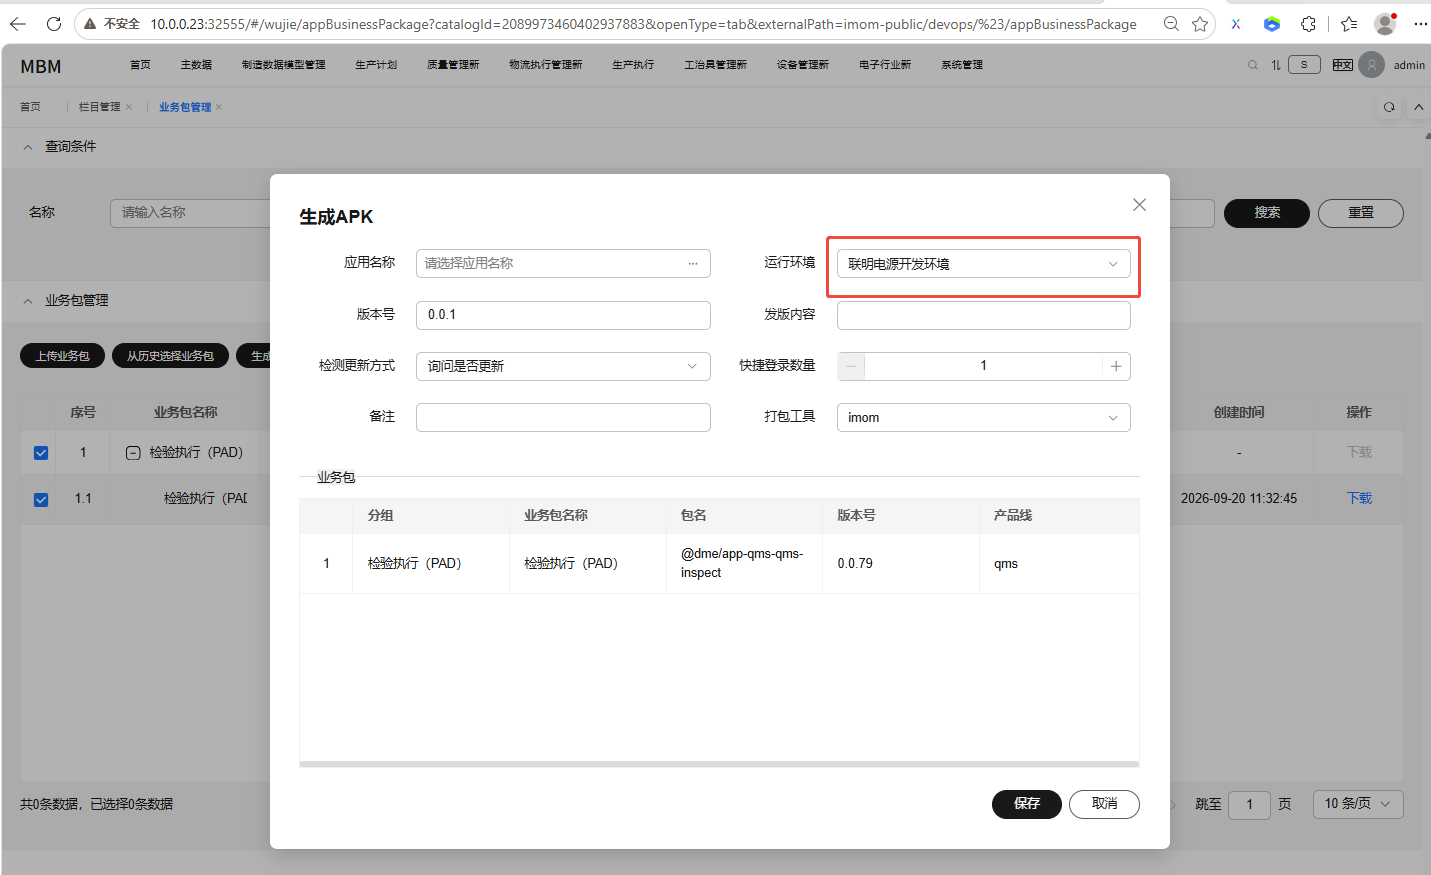Open the 打包工具 imom dropdown

[x=983, y=417]
